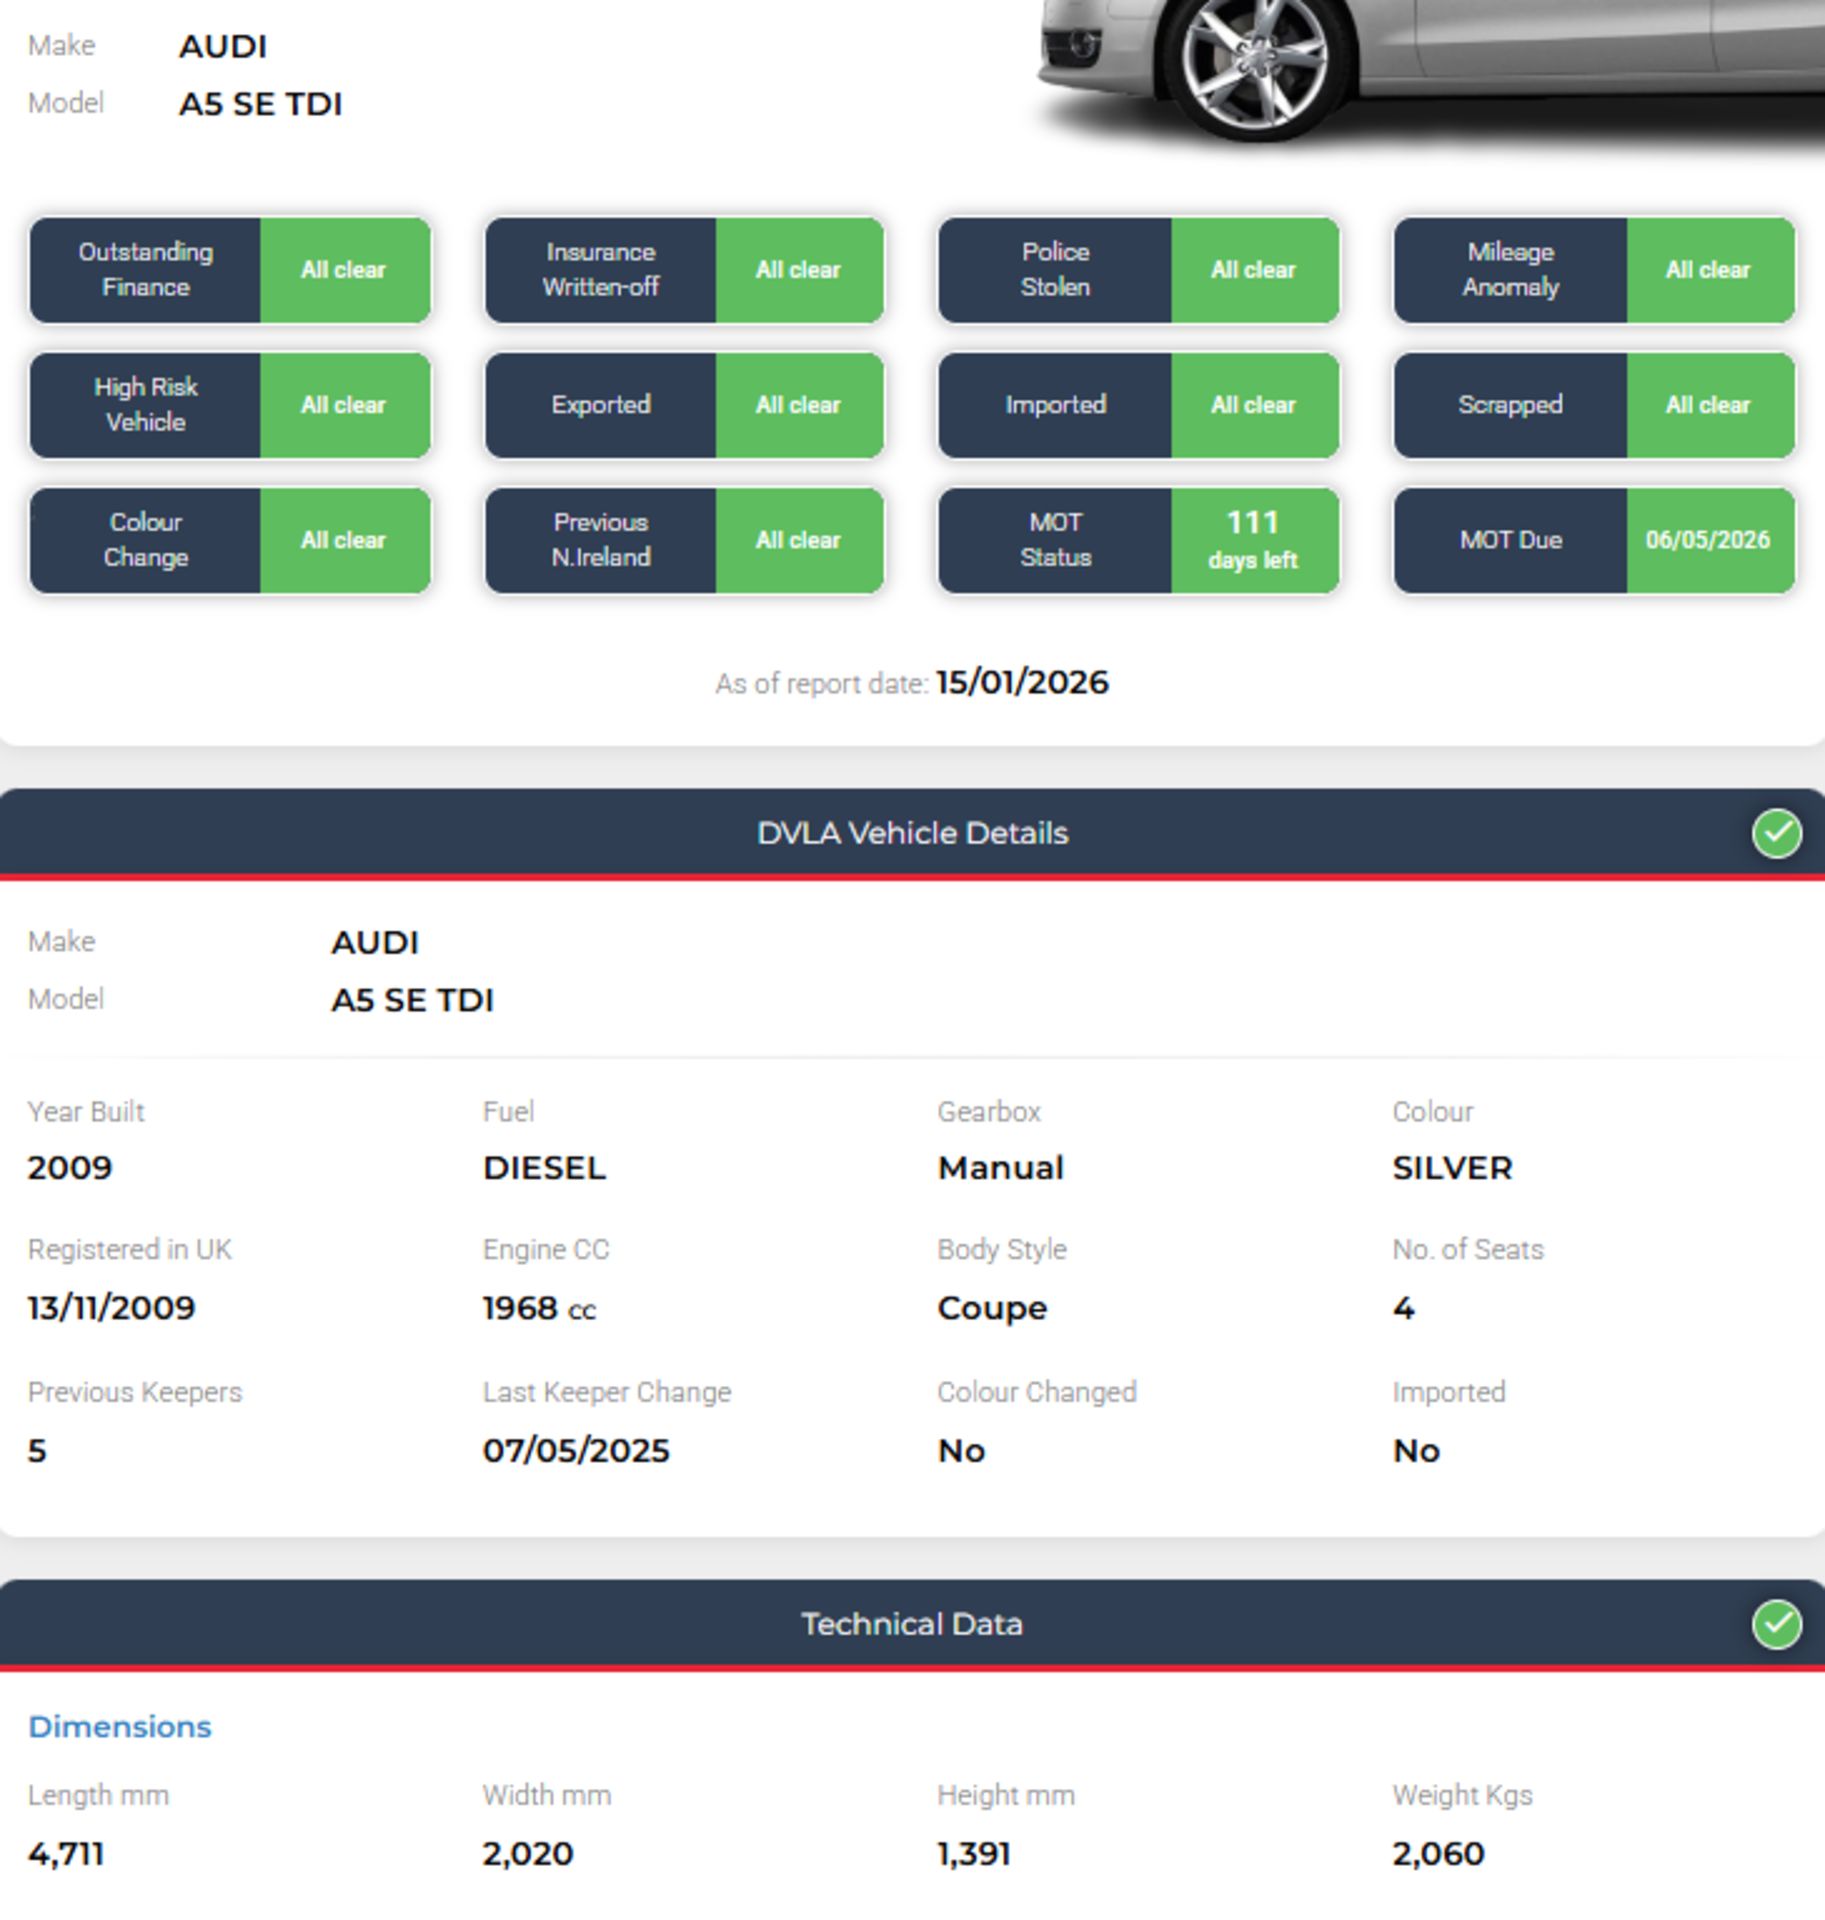
Task: Click the High Risk Vehicle badge
Action: pyautogui.click(x=230, y=405)
